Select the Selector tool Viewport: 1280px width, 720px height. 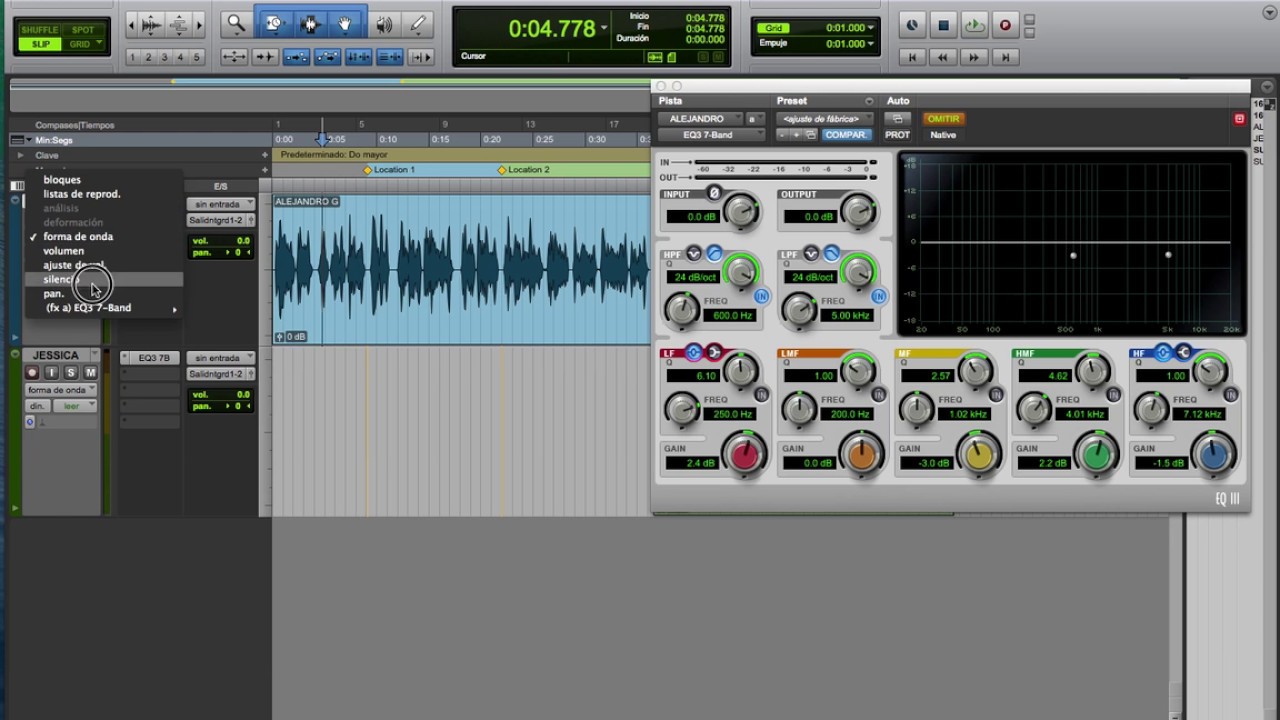point(309,24)
